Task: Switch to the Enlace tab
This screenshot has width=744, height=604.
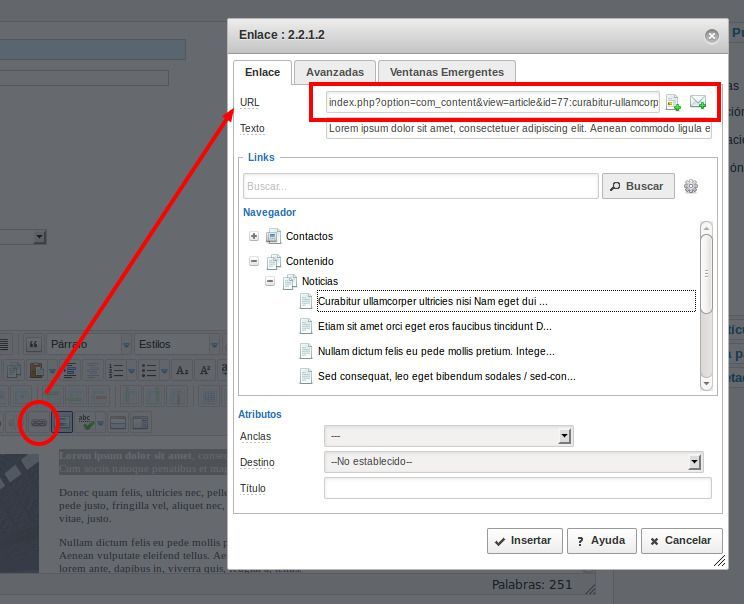Action: 262,72
